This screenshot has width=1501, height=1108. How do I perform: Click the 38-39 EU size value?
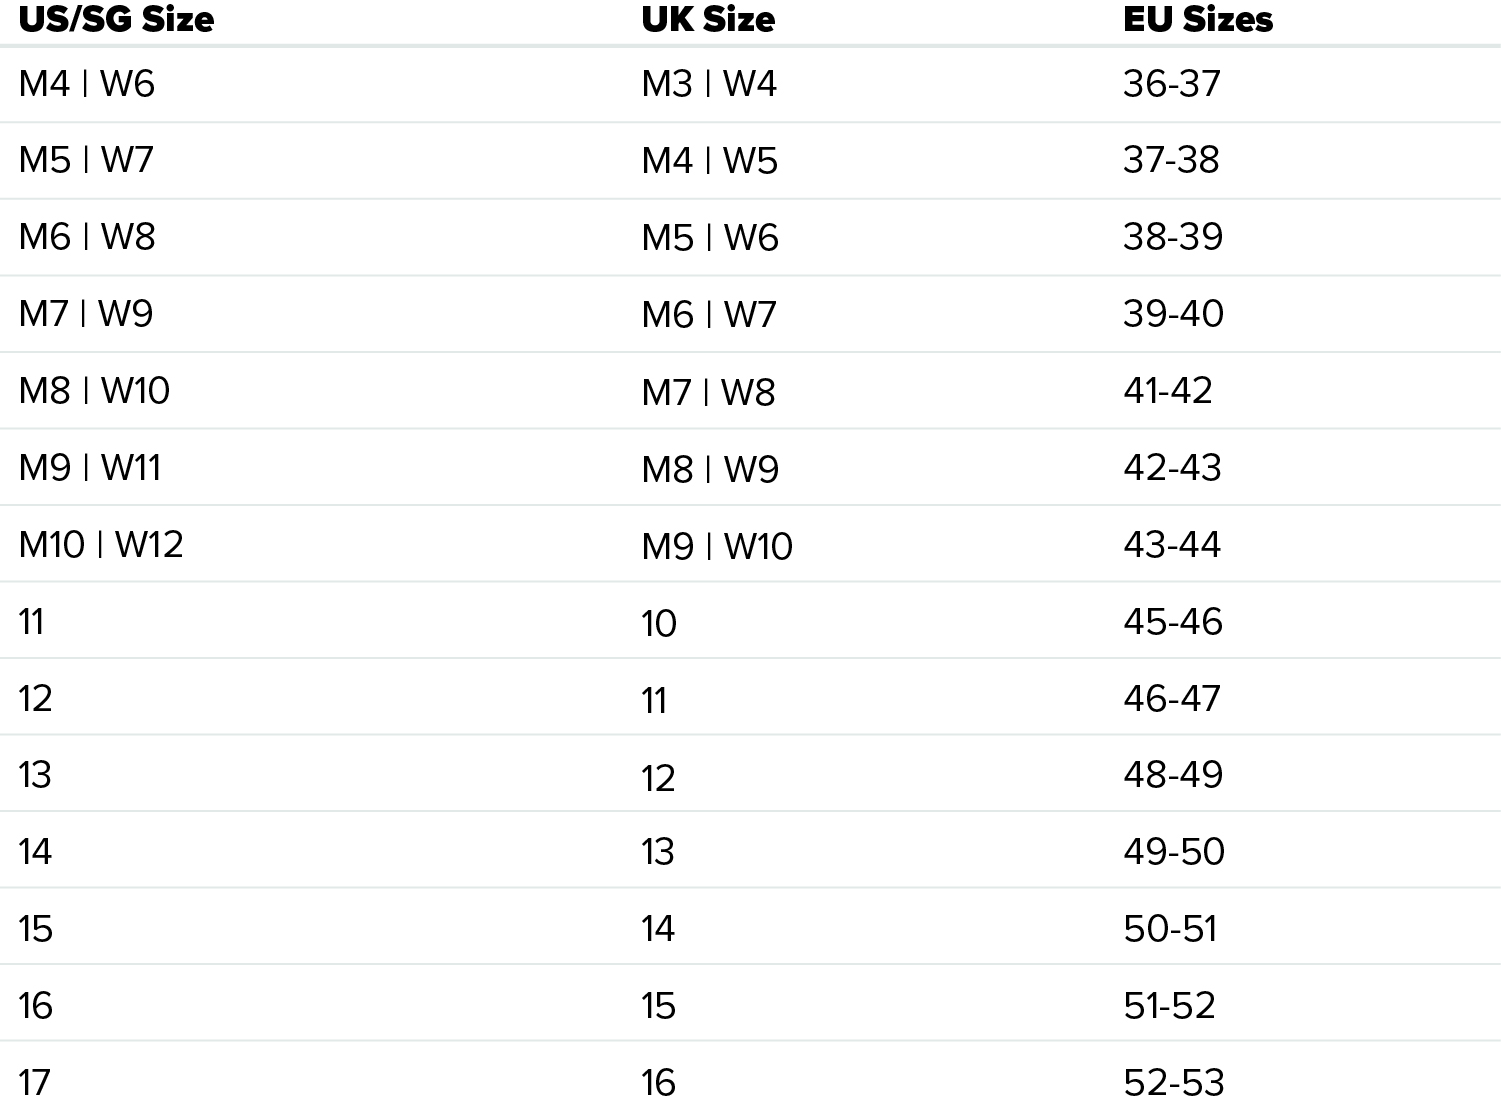click(1173, 237)
